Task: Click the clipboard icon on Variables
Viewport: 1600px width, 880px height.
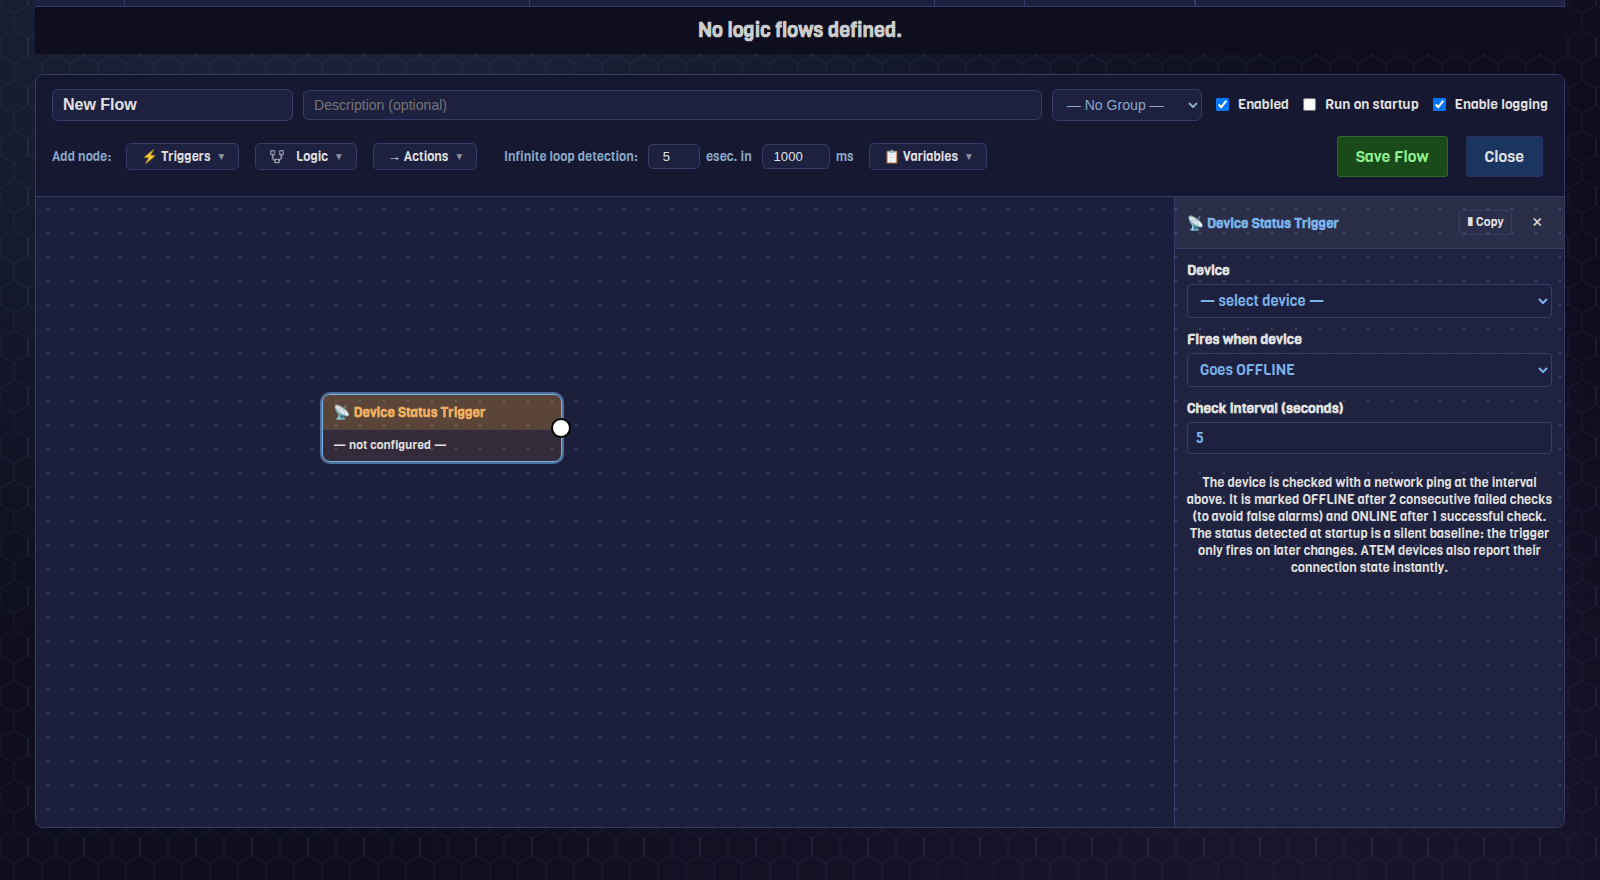Action: 891,157
